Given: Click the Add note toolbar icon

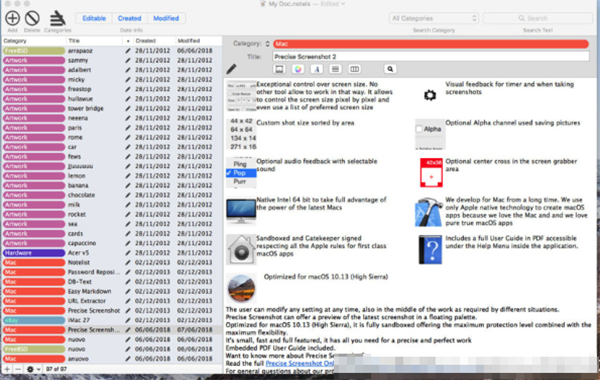Looking at the screenshot, I should coord(12,18).
